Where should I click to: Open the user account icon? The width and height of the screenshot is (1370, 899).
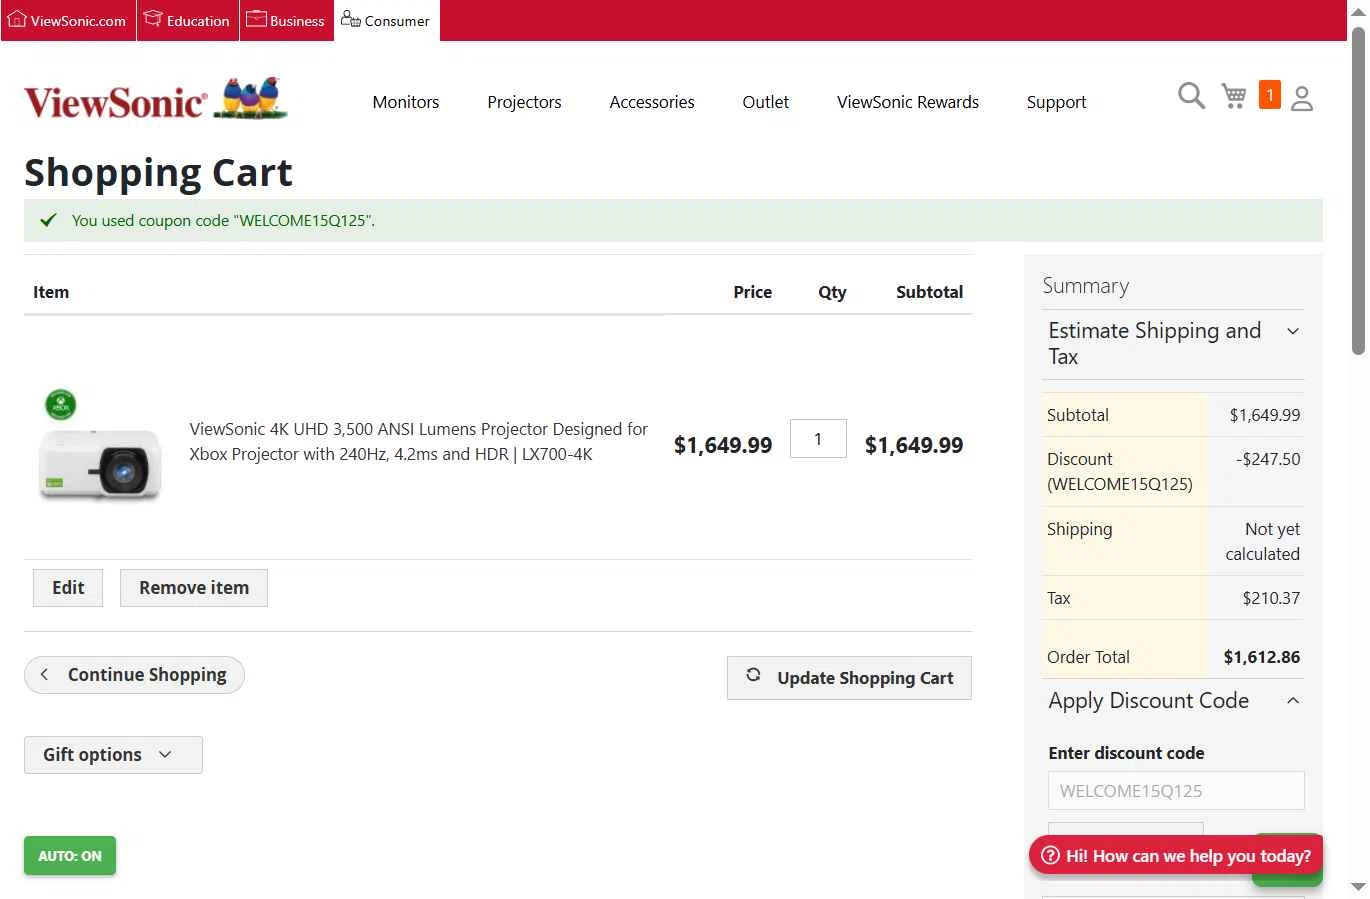[1301, 98]
